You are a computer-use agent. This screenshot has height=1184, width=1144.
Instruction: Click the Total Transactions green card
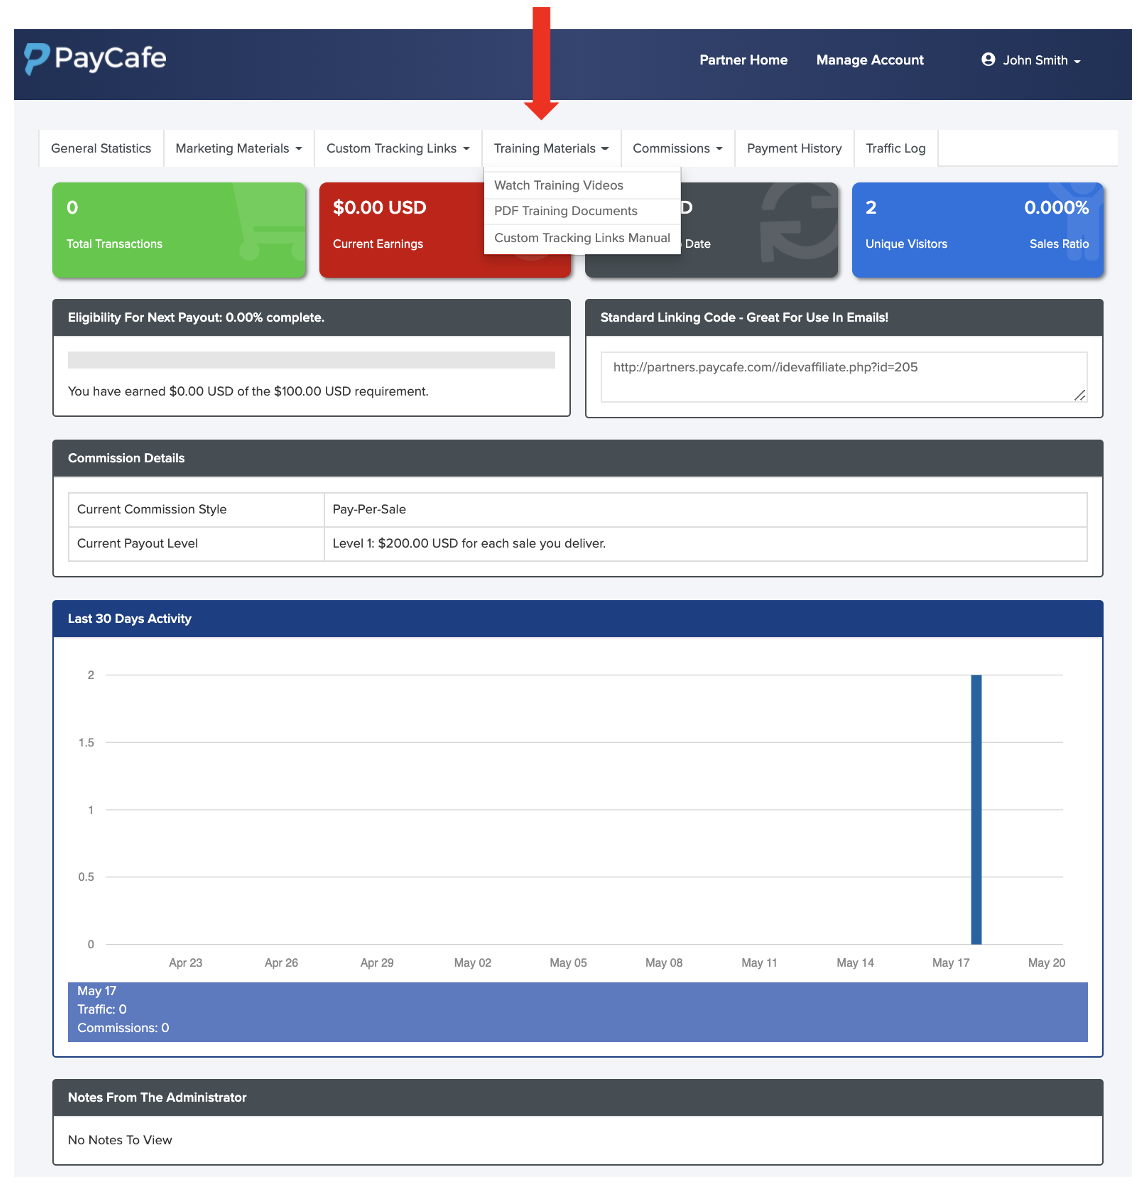tap(179, 230)
